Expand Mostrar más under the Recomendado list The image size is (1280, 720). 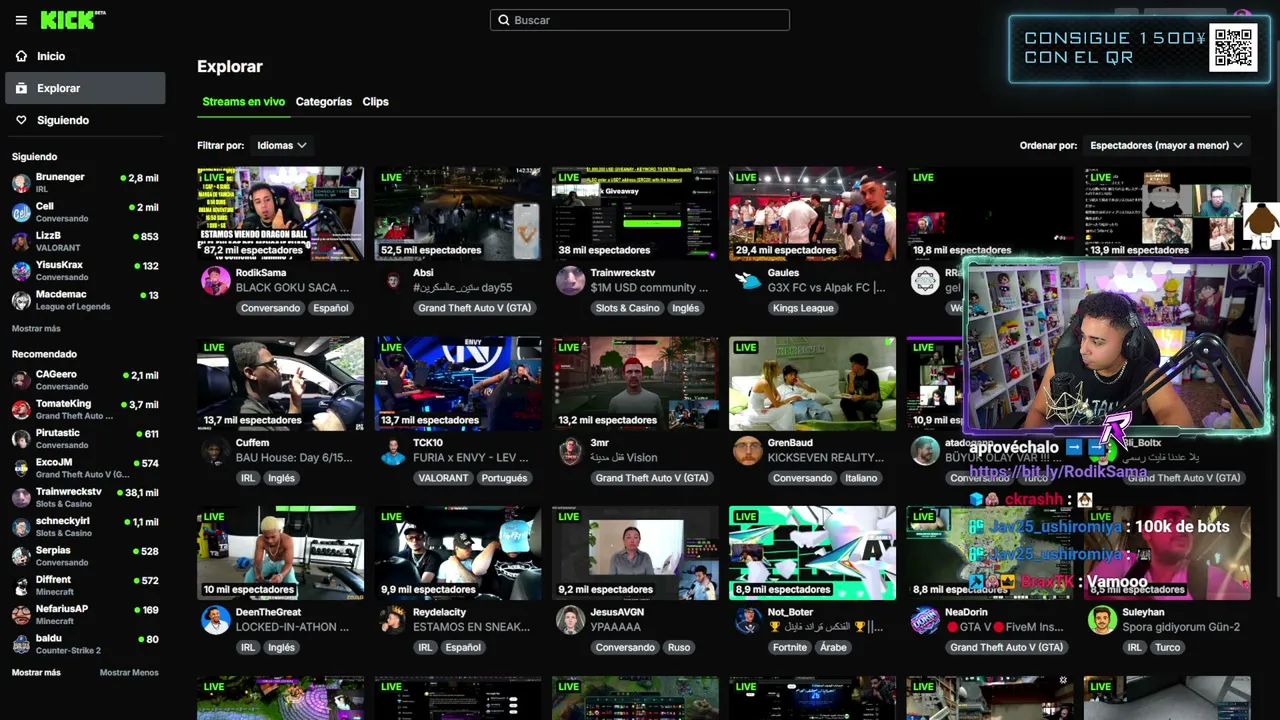point(36,673)
